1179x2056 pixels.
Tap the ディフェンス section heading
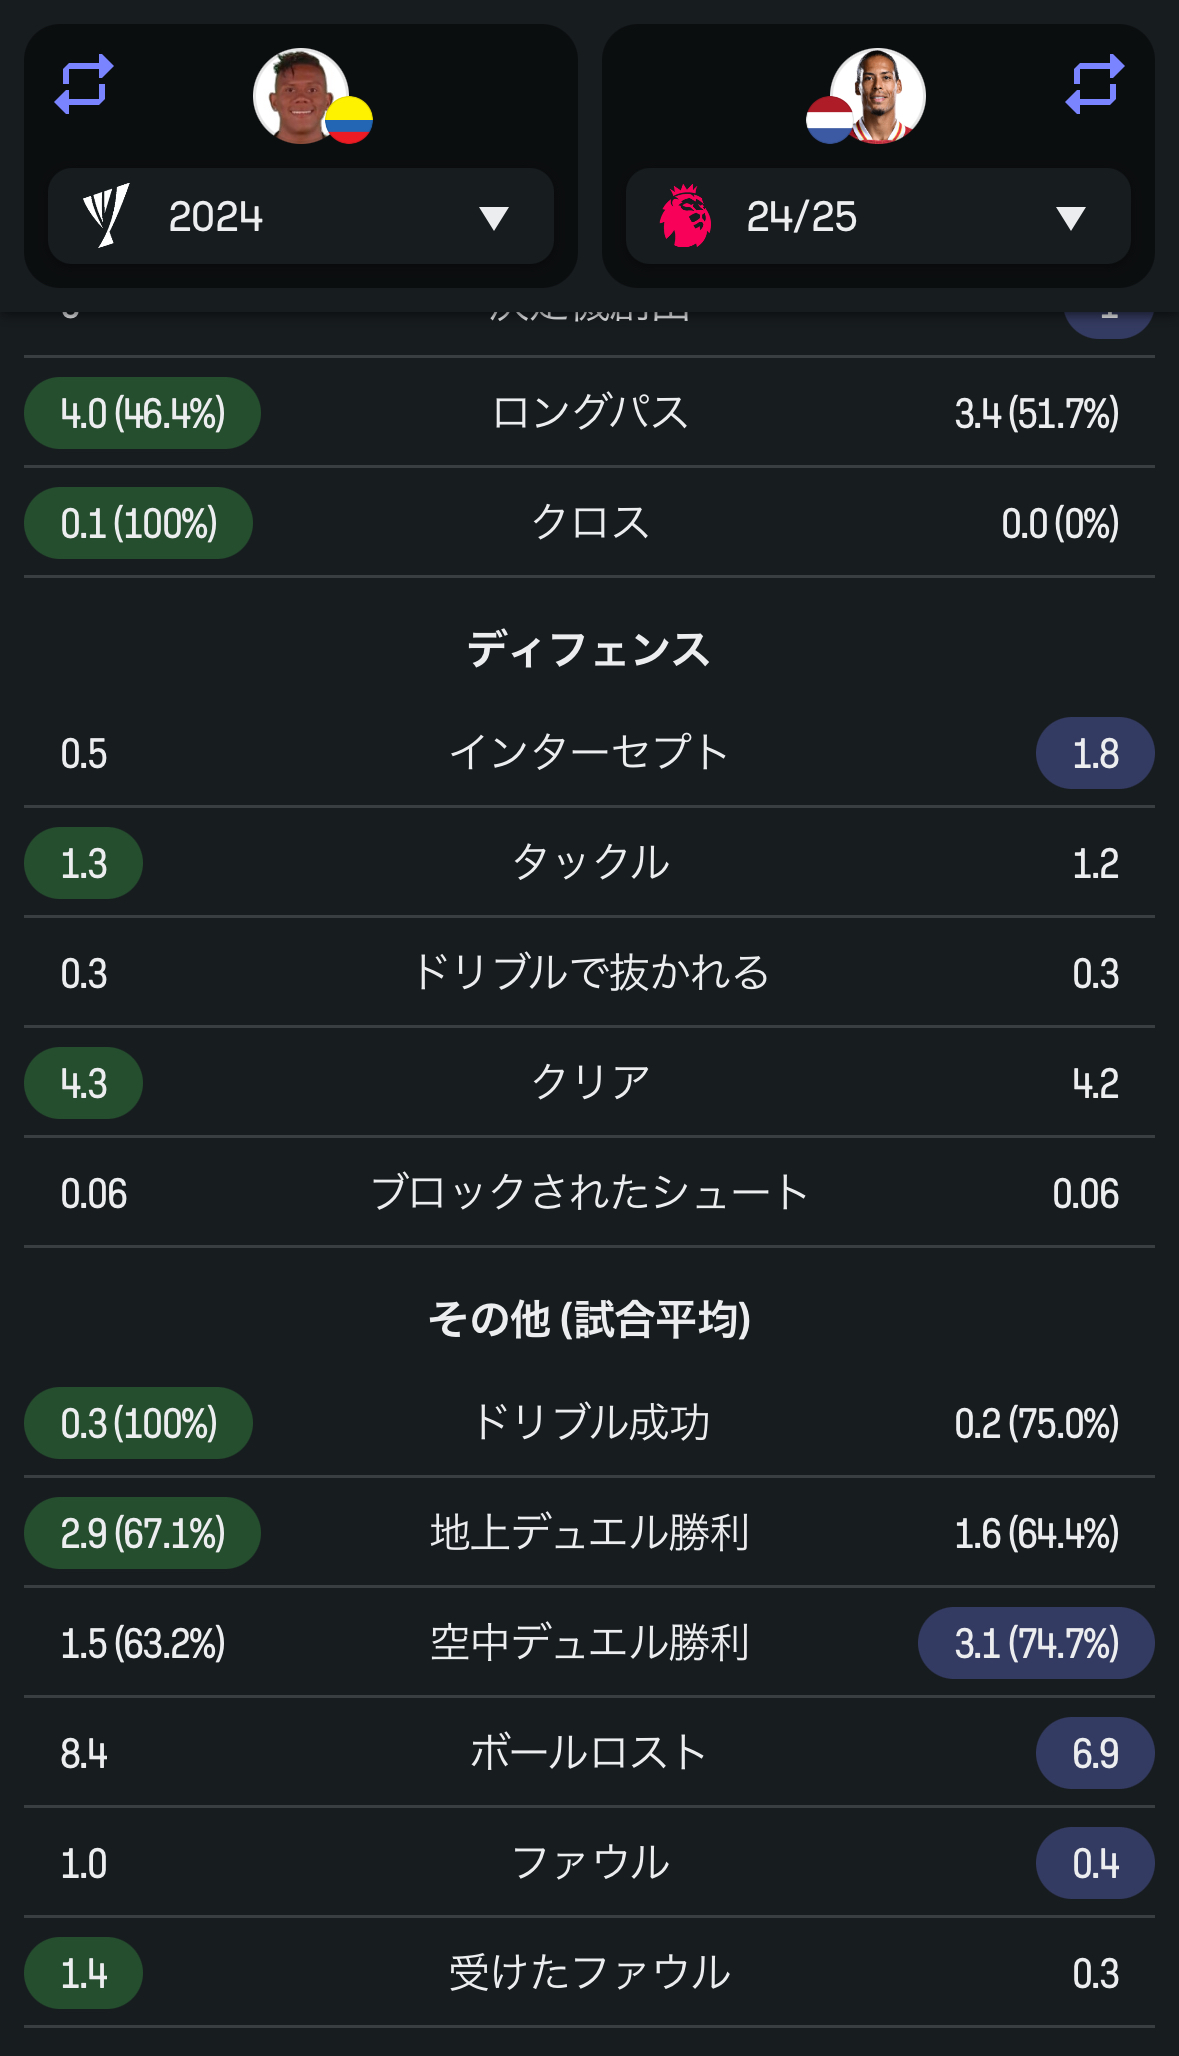pyautogui.click(x=589, y=650)
